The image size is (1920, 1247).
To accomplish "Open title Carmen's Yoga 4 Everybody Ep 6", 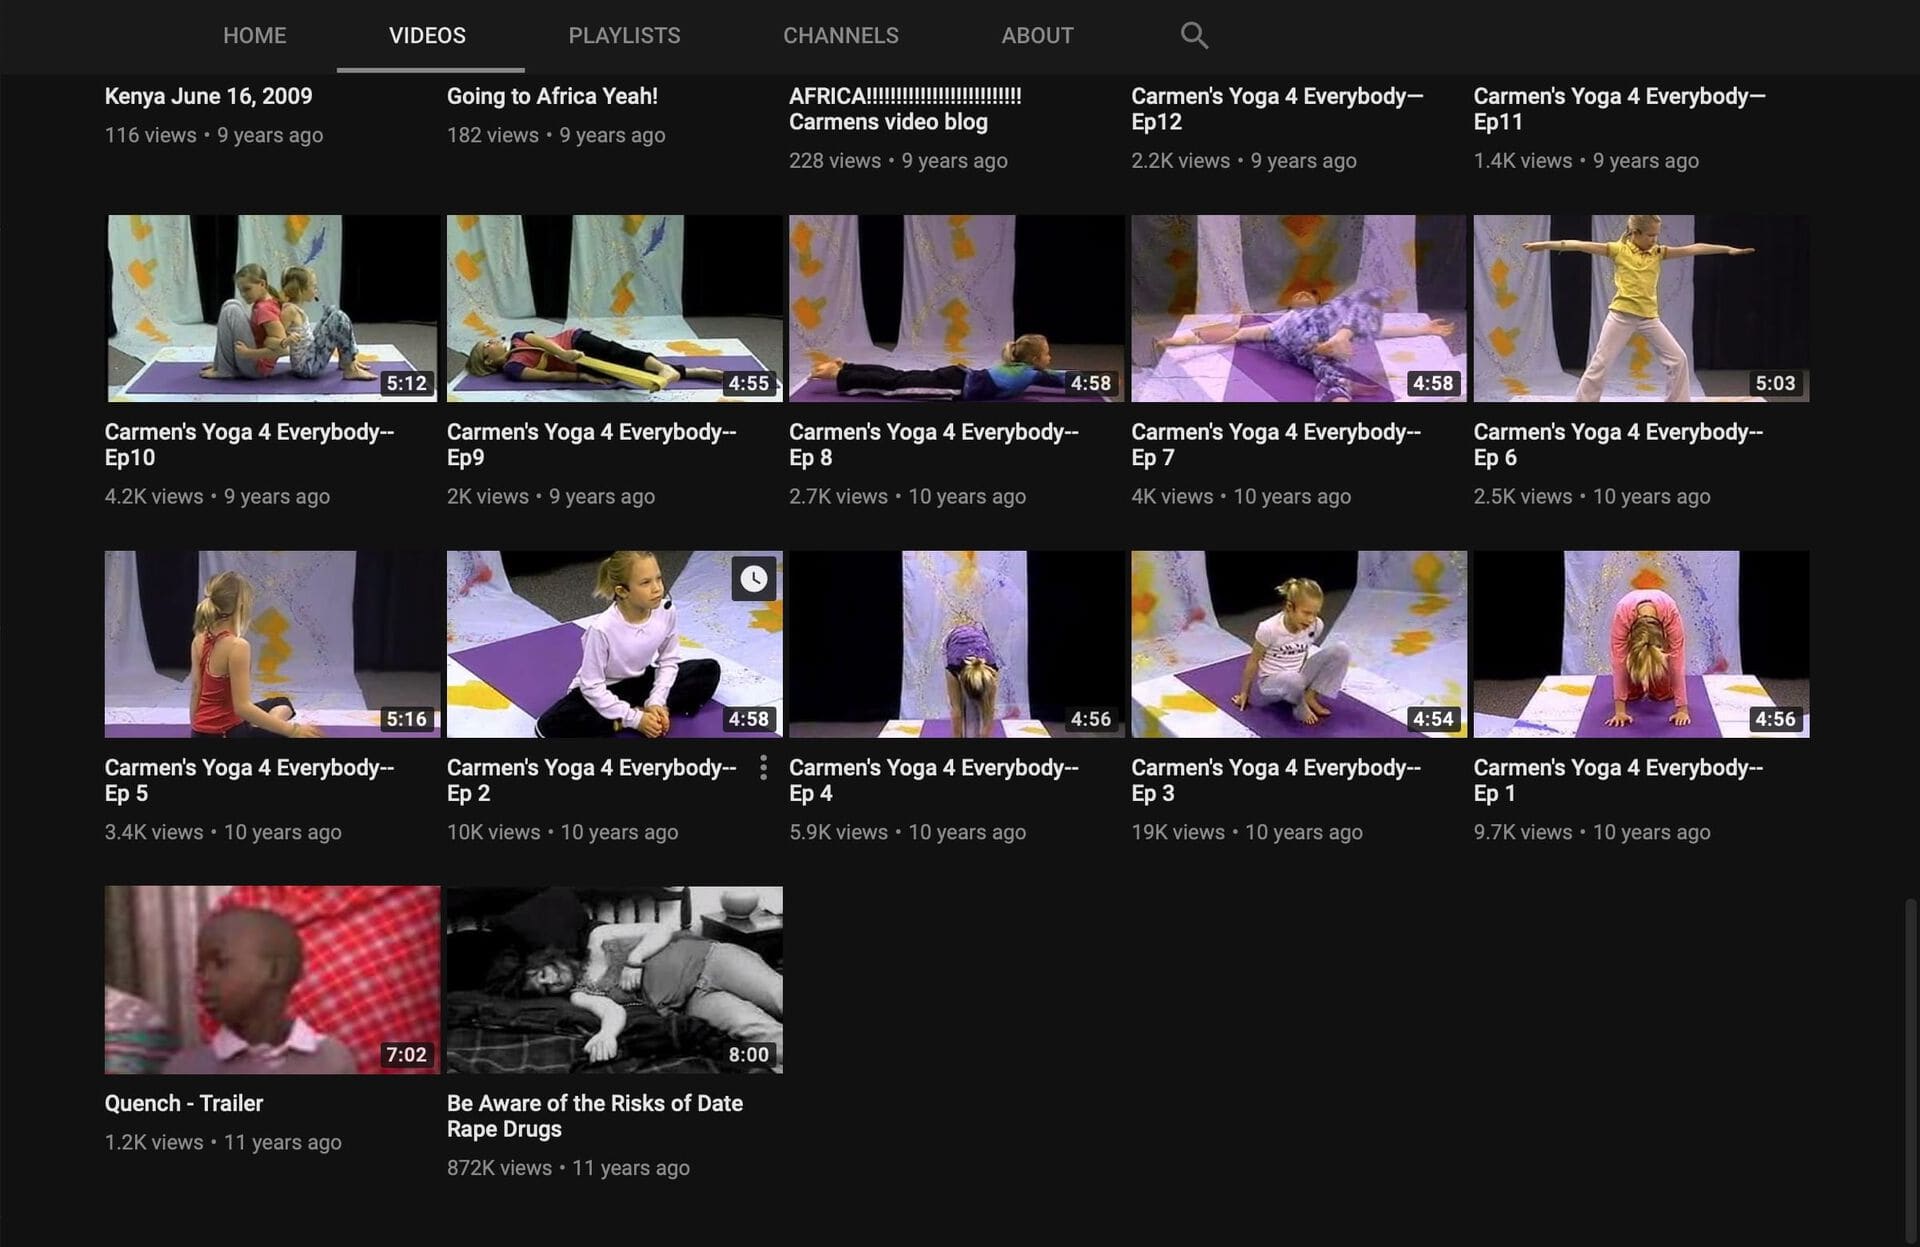I will tap(1617, 445).
